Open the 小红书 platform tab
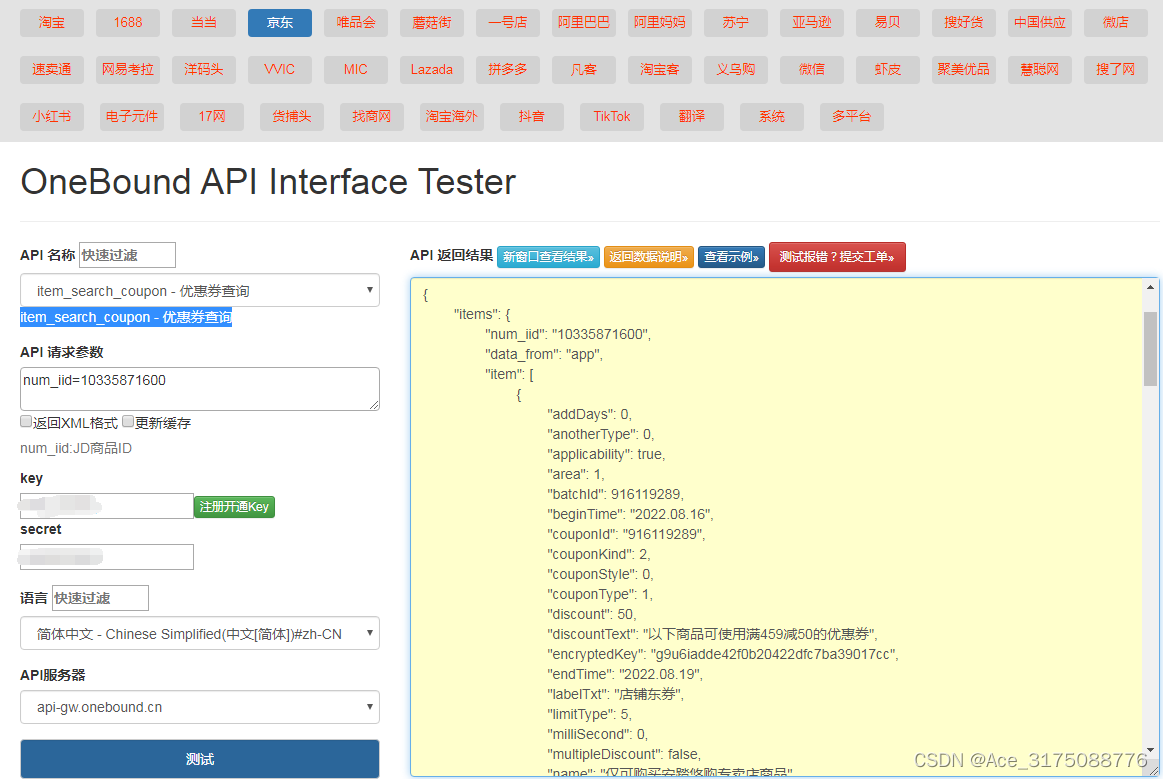 (x=52, y=116)
